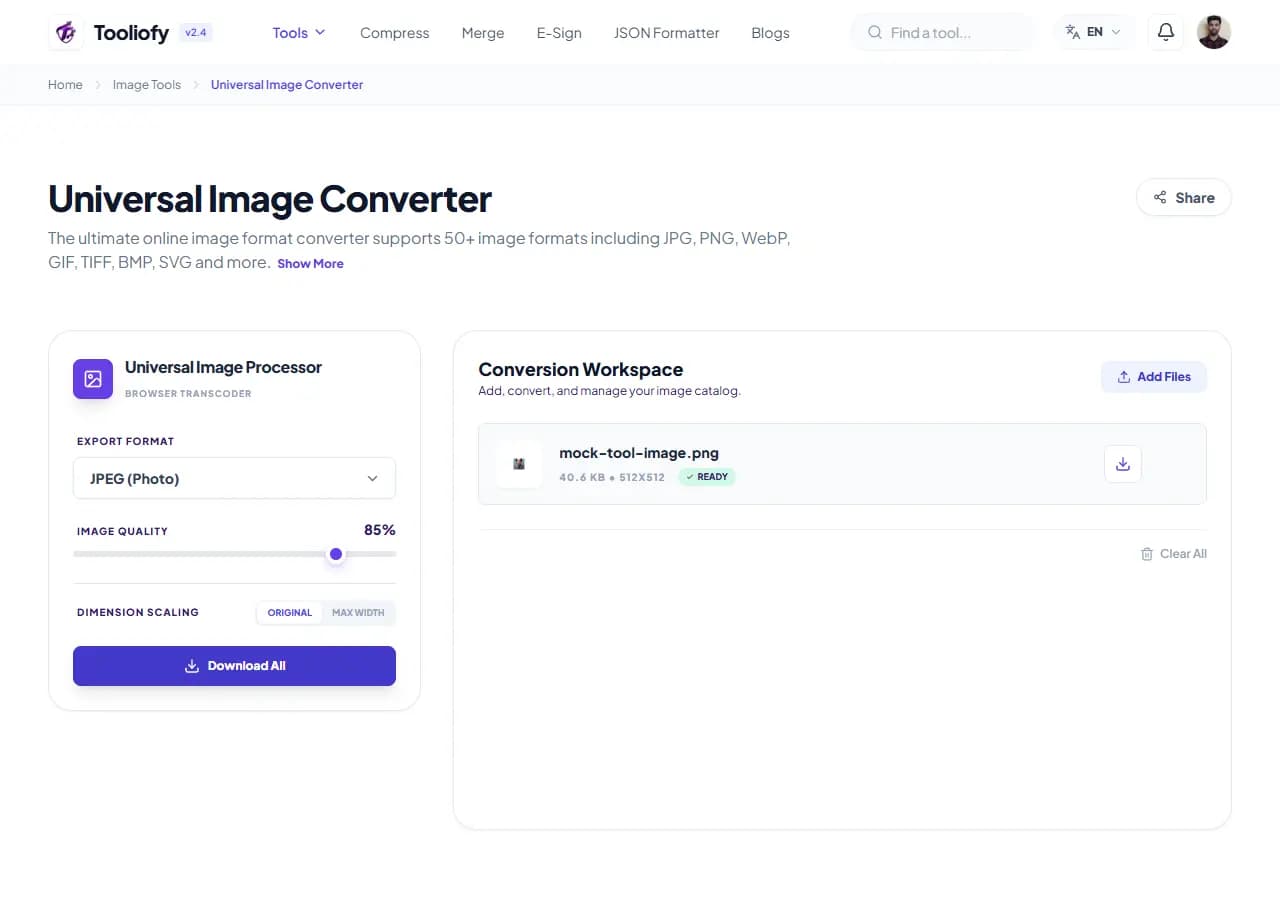1280x900 pixels.
Task: Click the Image Quality slider handle
Action: click(336, 554)
